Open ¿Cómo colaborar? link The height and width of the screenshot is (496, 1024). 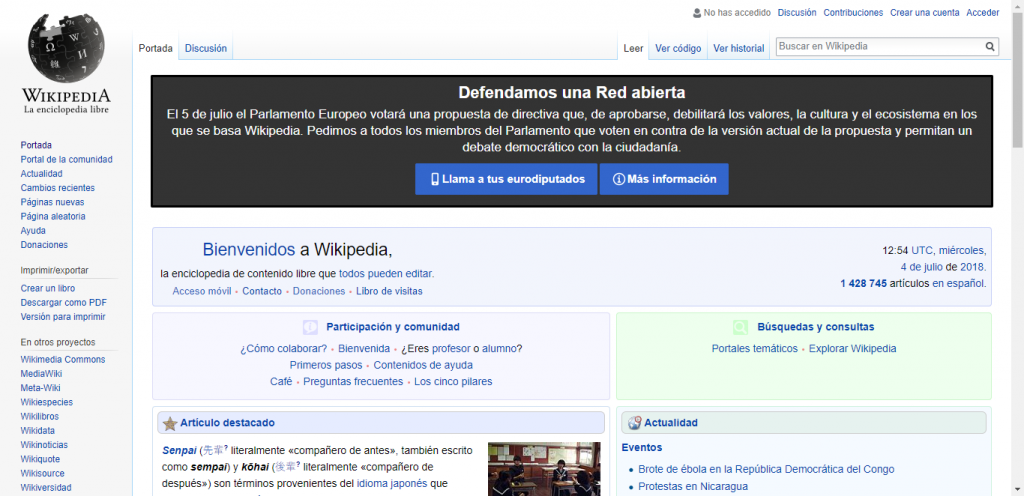click(x=283, y=349)
